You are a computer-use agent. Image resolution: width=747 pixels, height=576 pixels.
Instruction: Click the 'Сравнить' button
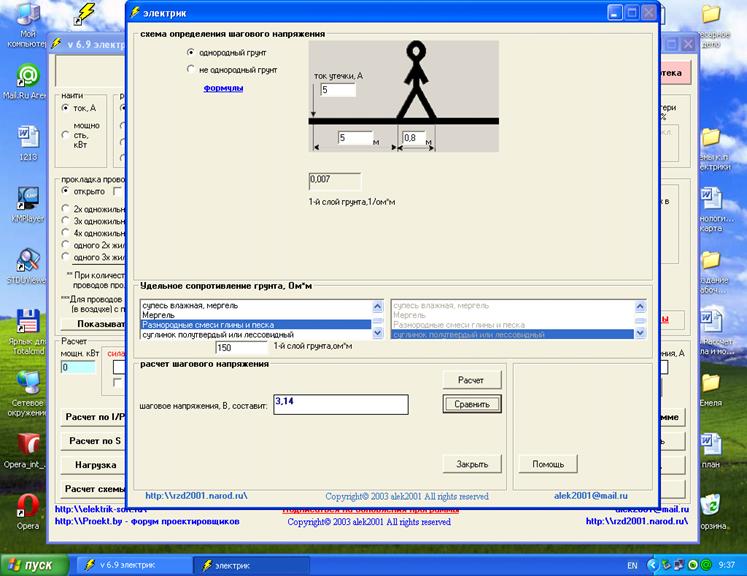click(471, 404)
